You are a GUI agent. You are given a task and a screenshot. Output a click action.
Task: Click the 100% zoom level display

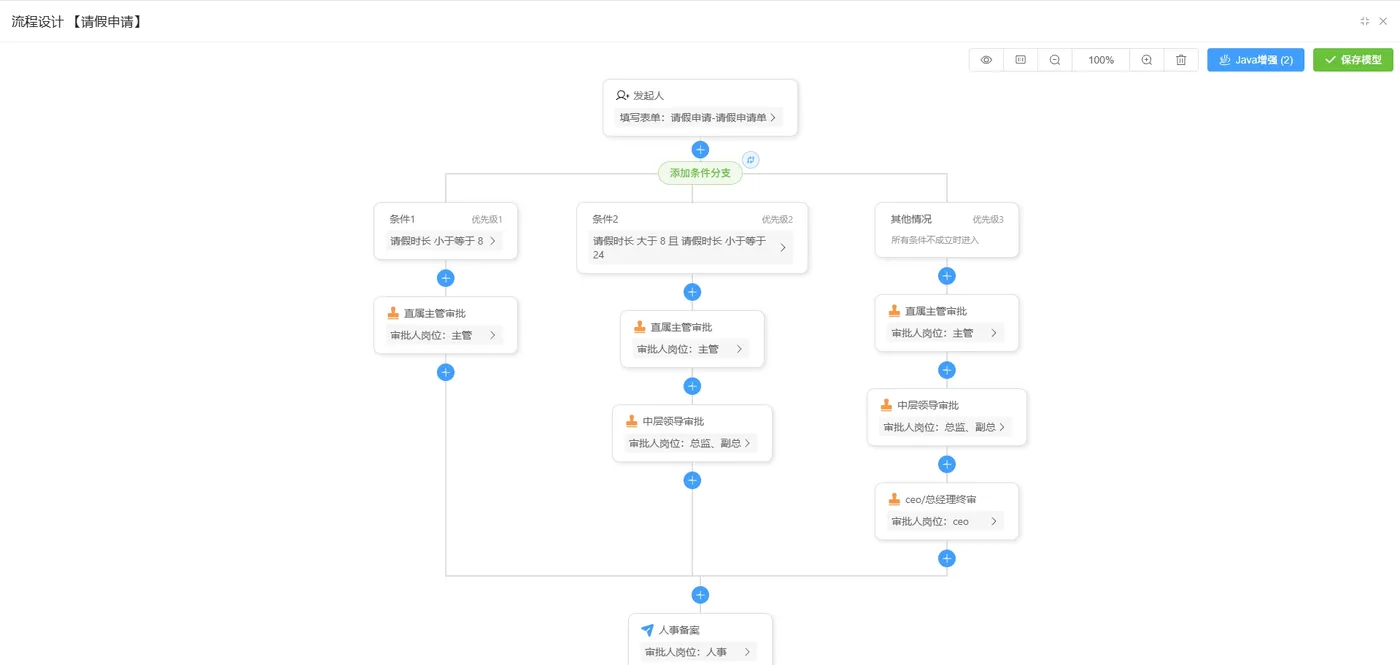(x=1100, y=60)
